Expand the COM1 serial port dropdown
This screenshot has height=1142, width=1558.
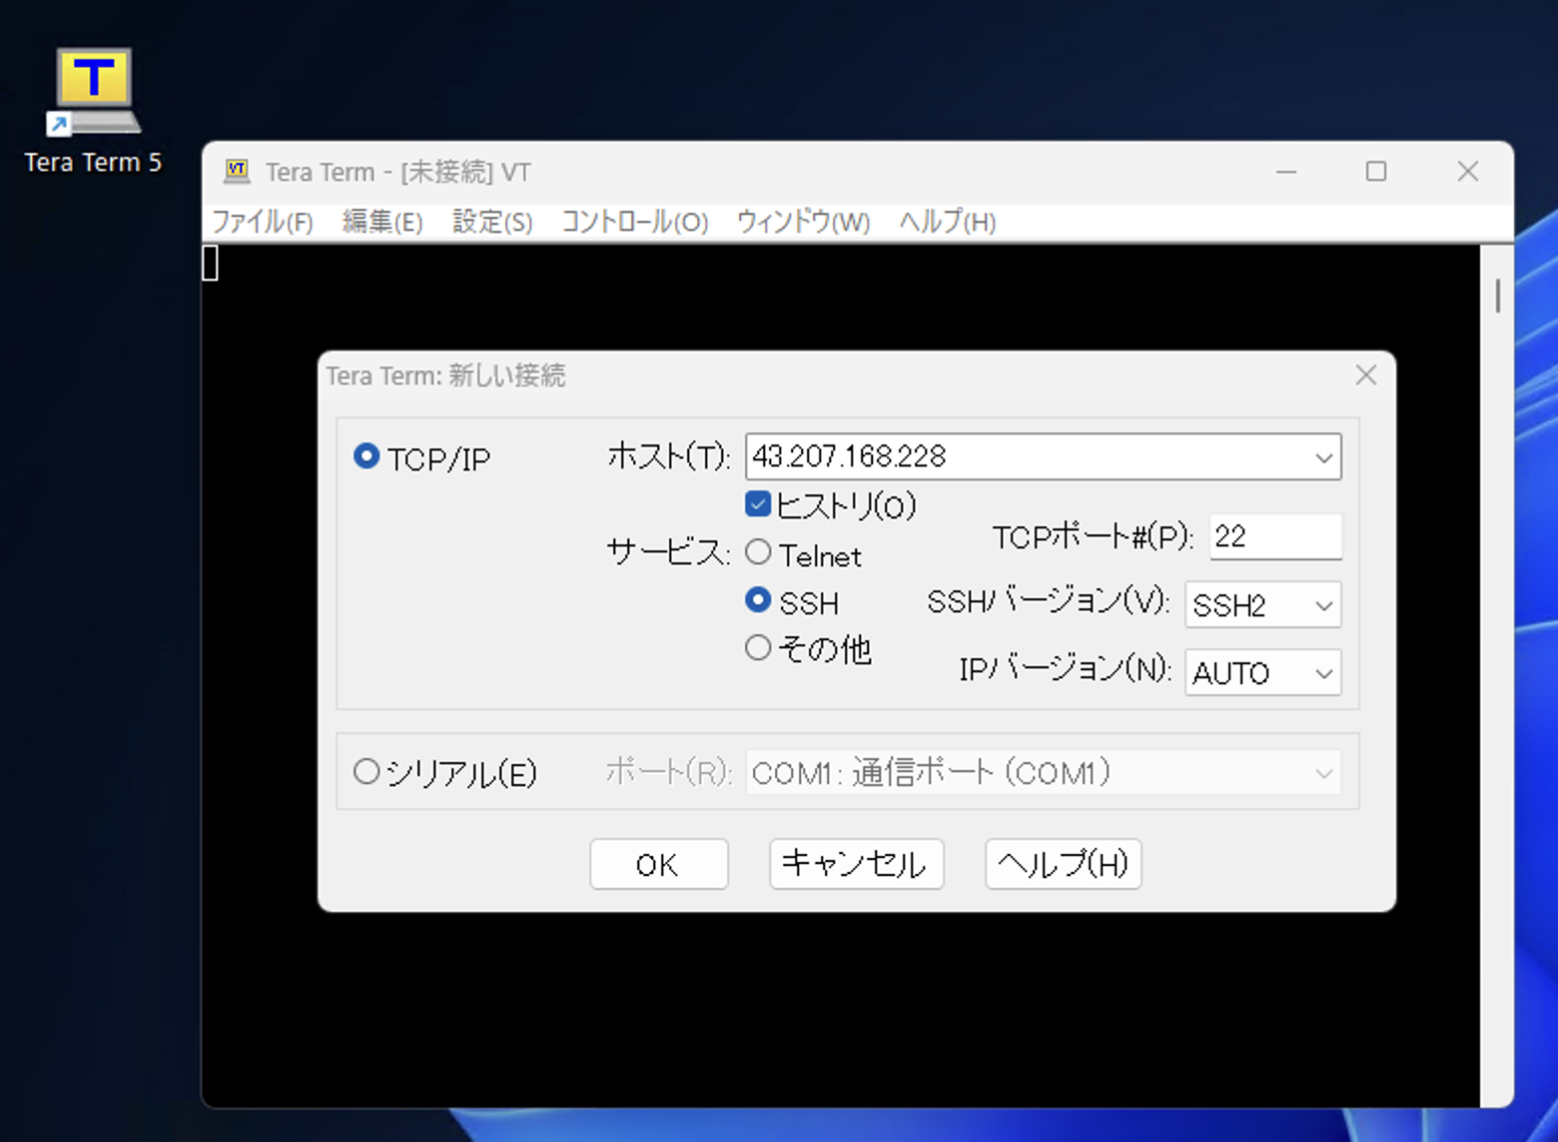(x=1324, y=771)
